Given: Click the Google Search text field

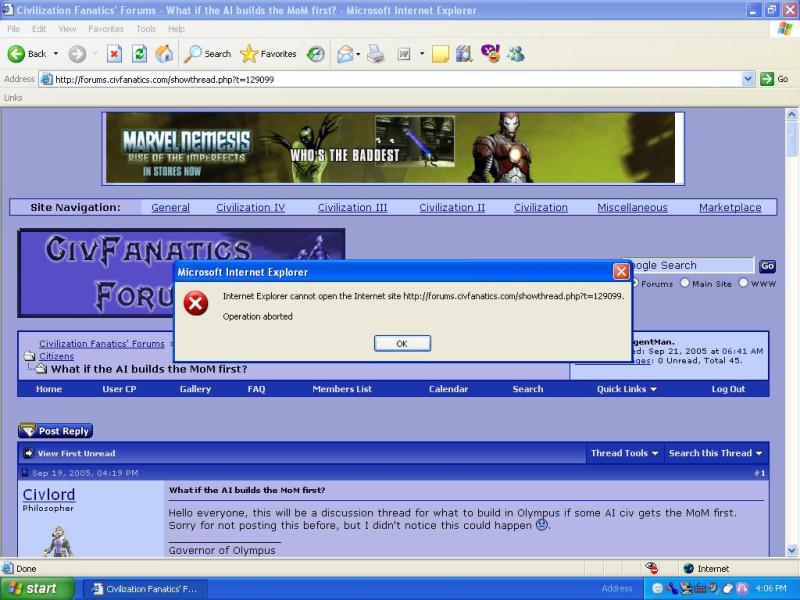Looking at the screenshot, I should 687,265.
